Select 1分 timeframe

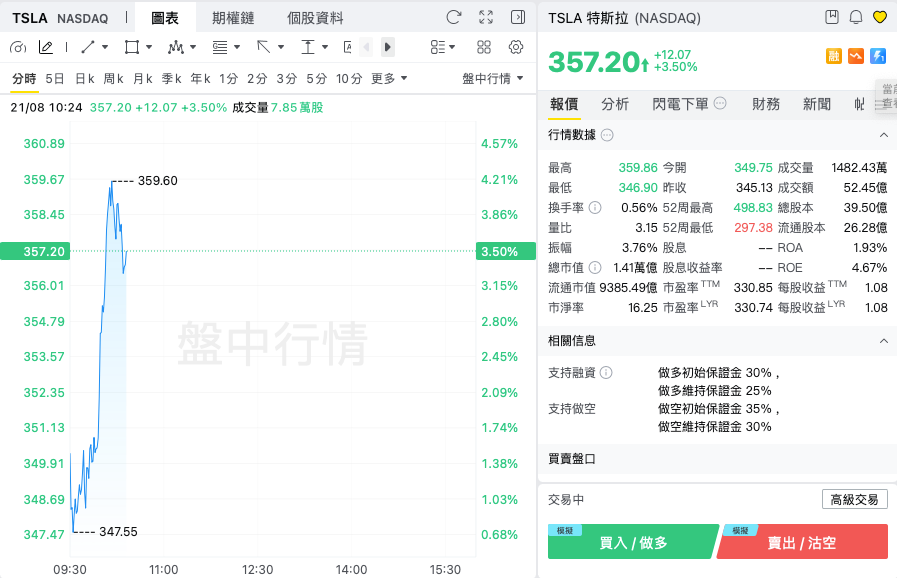pyautogui.click(x=229, y=78)
